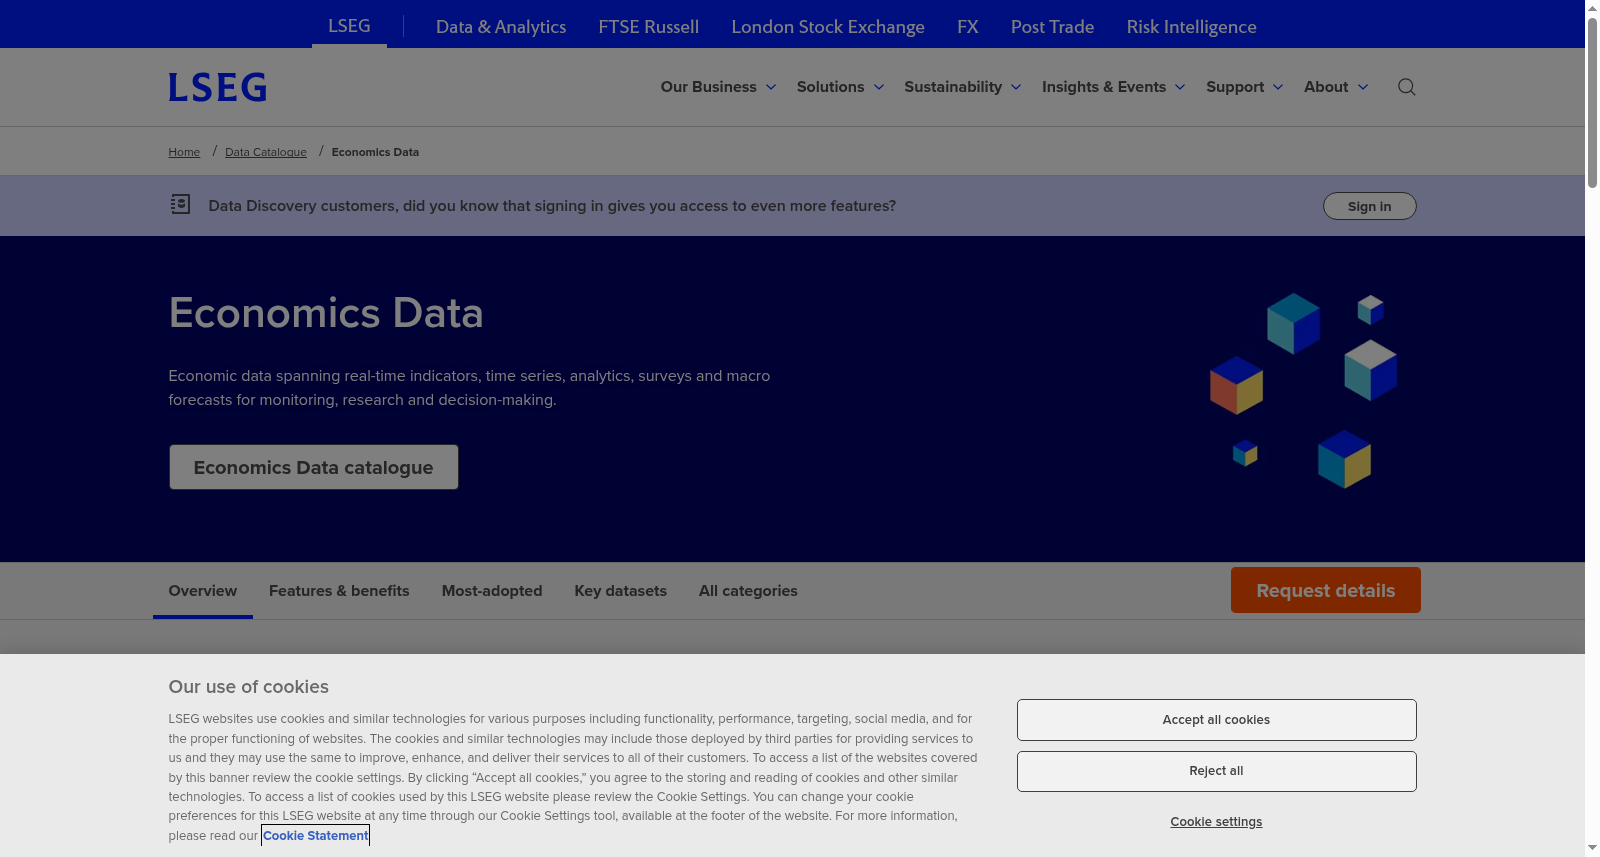Click the Data Discovery document icon
Screen dimensions: 1600x857
pos(180,204)
